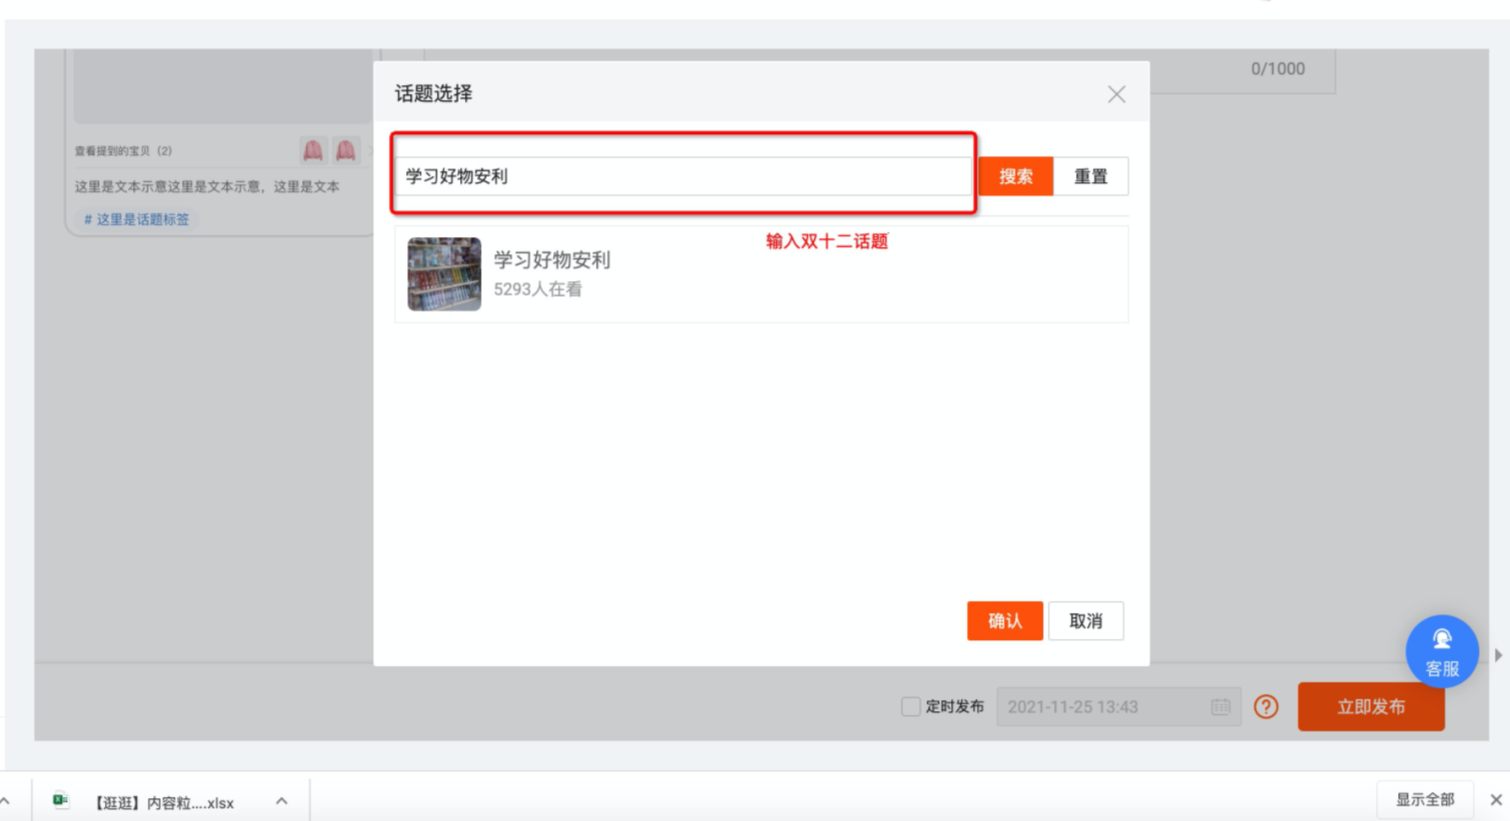Expand the right-side panel arrow

(x=1498, y=655)
